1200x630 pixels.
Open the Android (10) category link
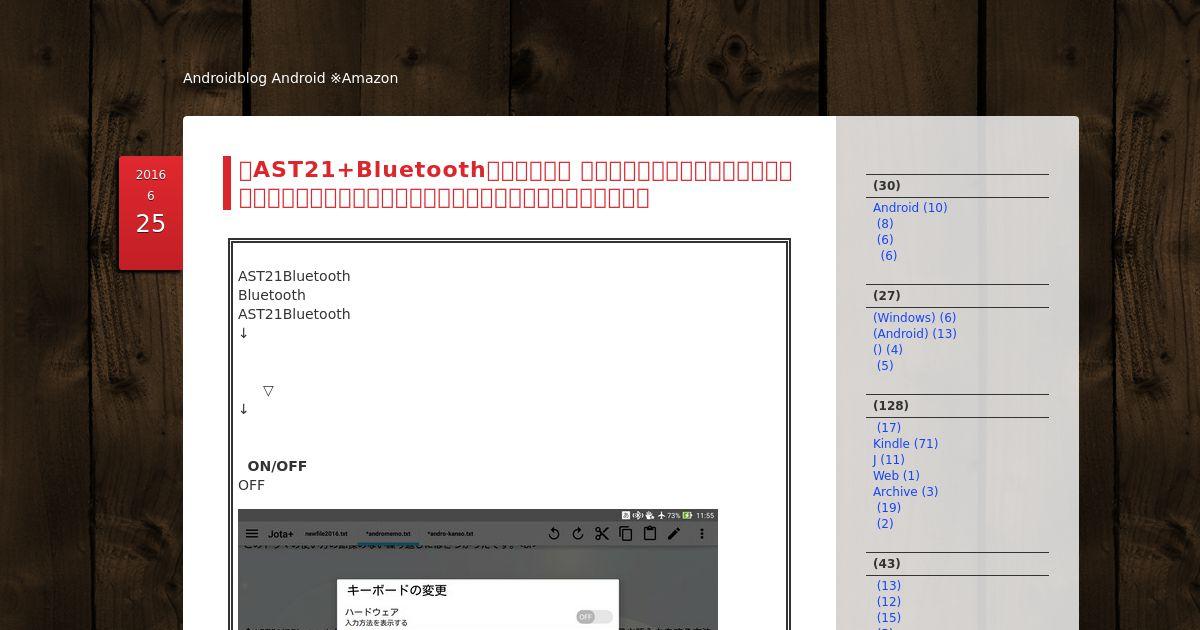(x=910, y=208)
